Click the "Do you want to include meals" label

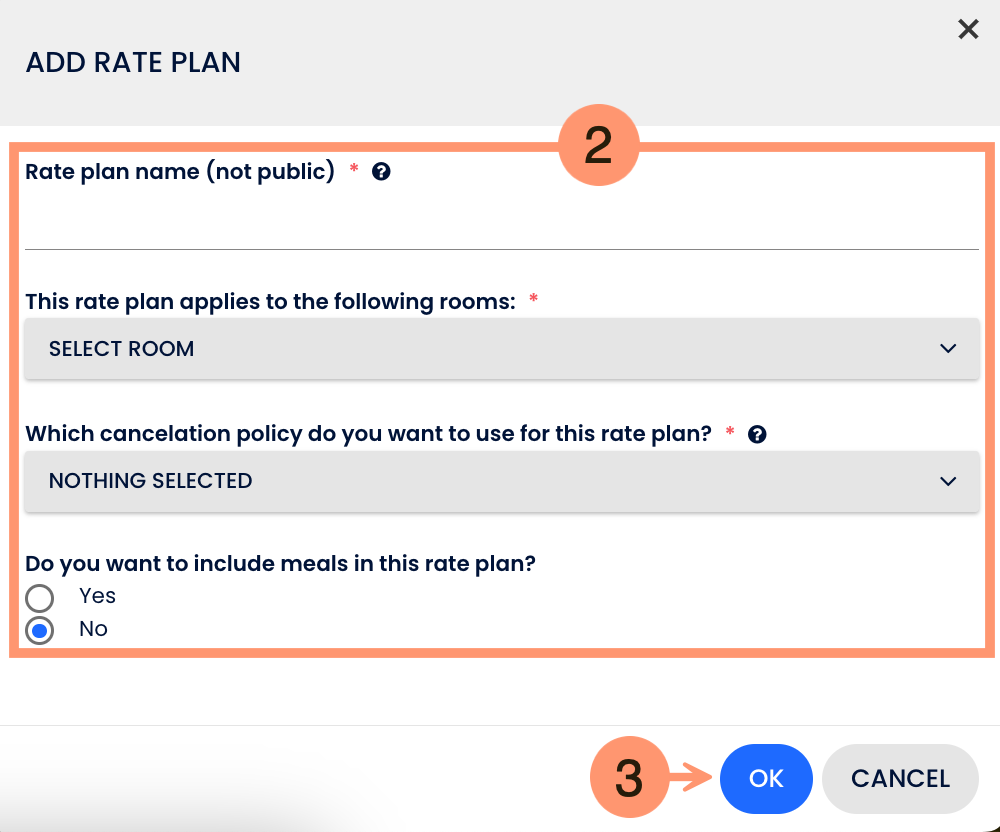point(280,564)
